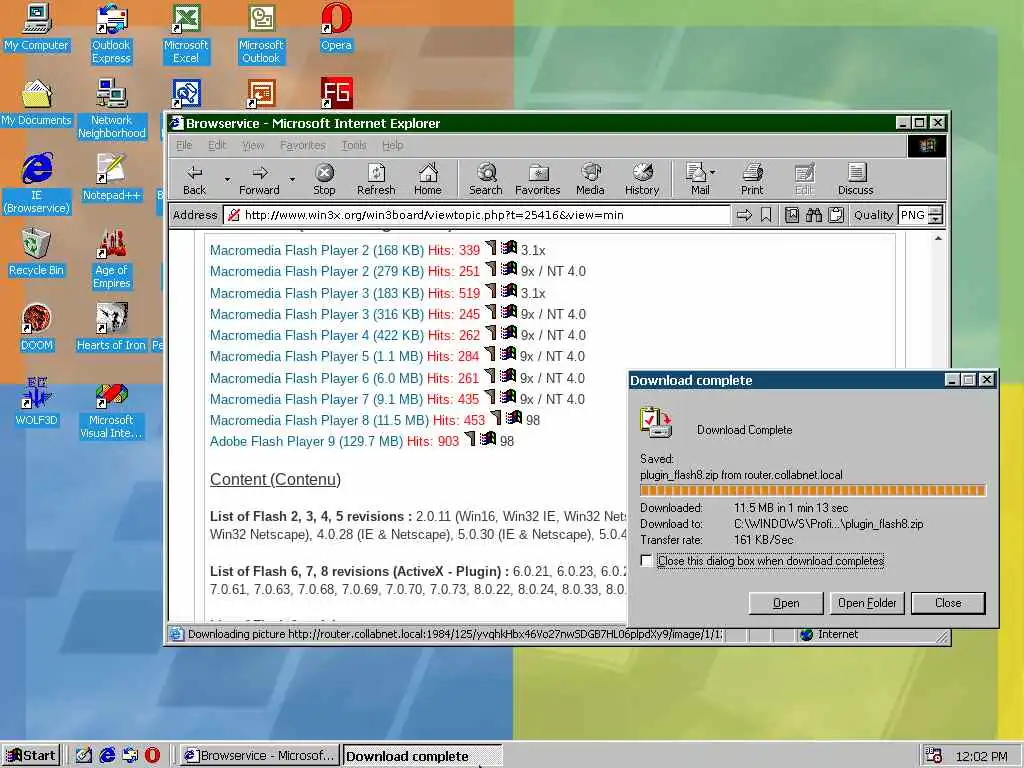
Task: Open the Favorites menu
Action: (x=302, y=145)
